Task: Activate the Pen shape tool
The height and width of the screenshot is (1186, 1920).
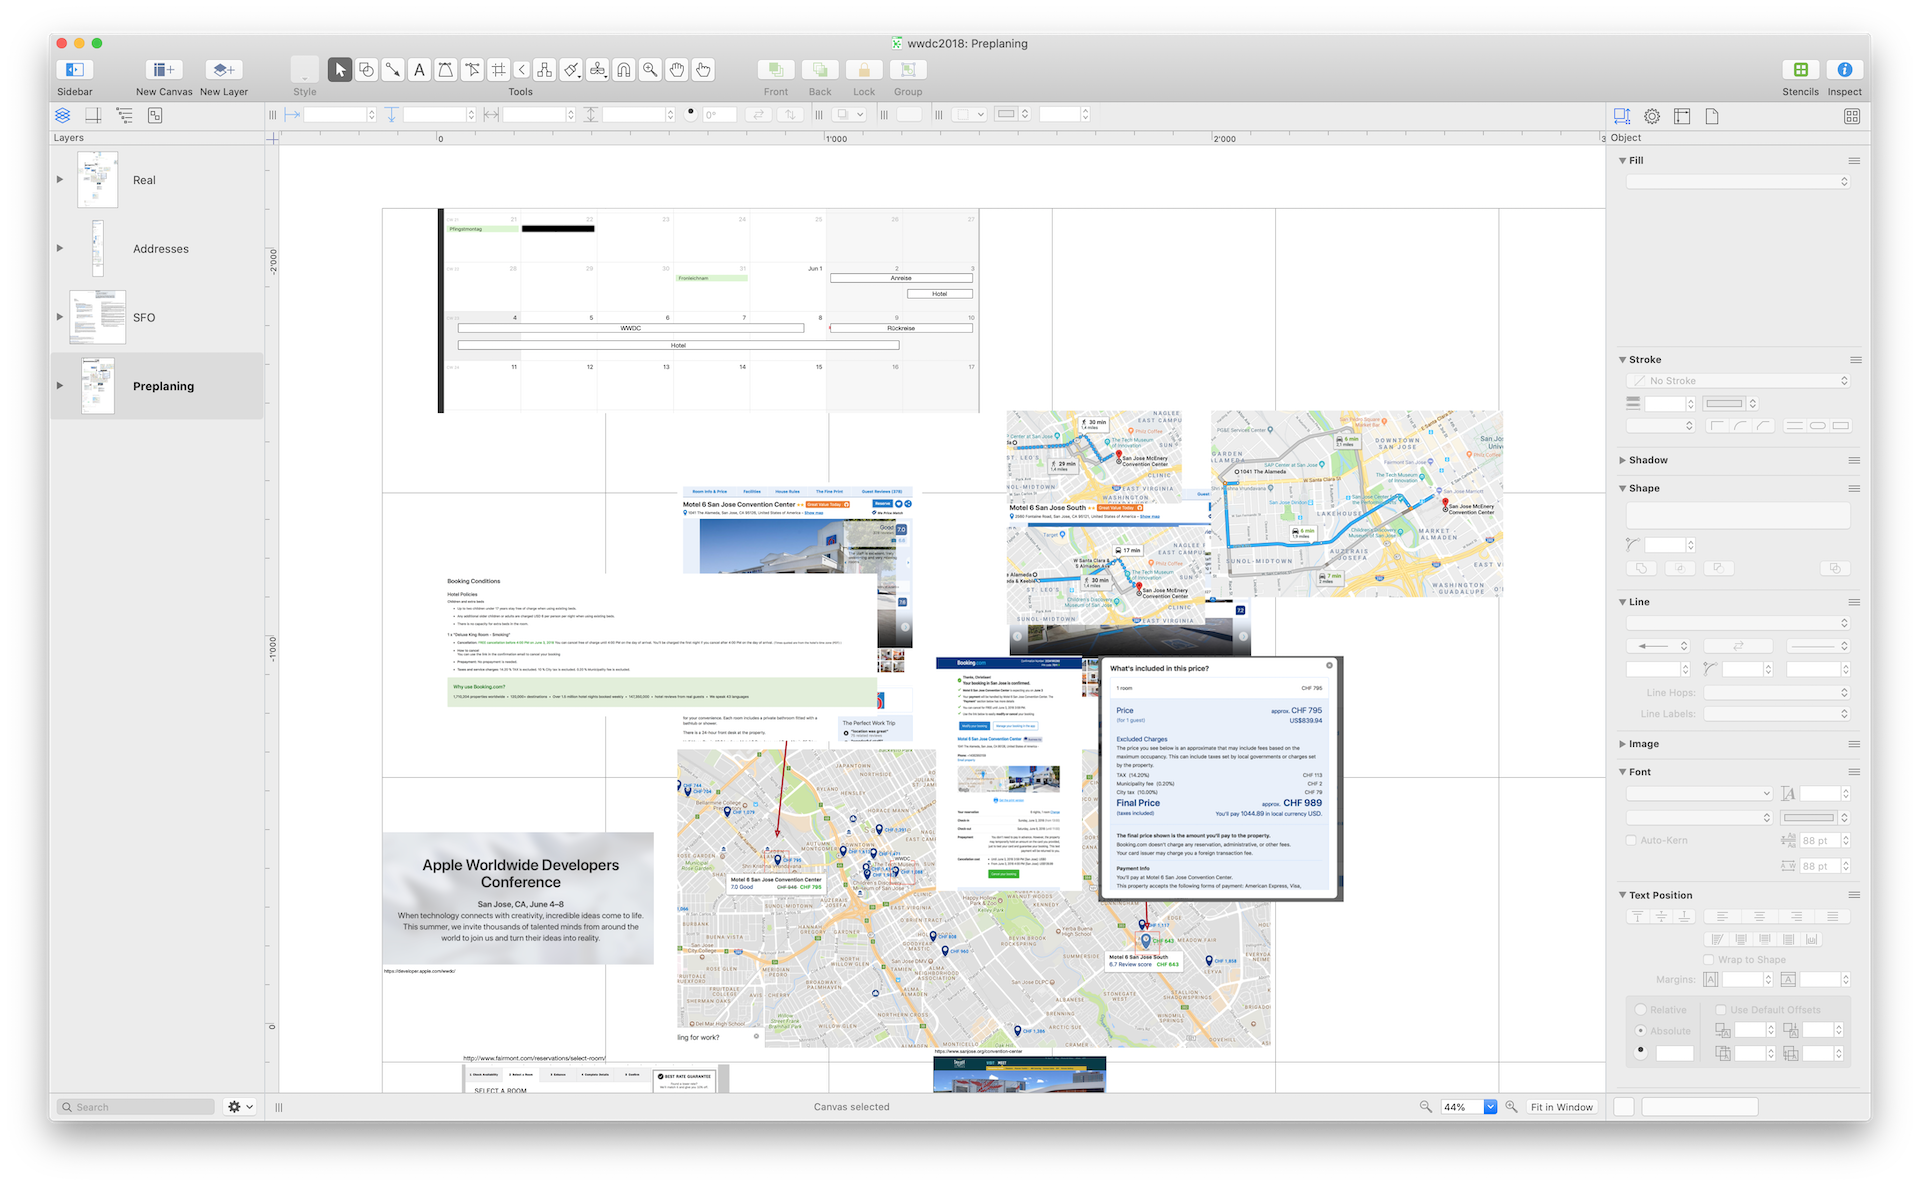Action: tap(444, 70)
